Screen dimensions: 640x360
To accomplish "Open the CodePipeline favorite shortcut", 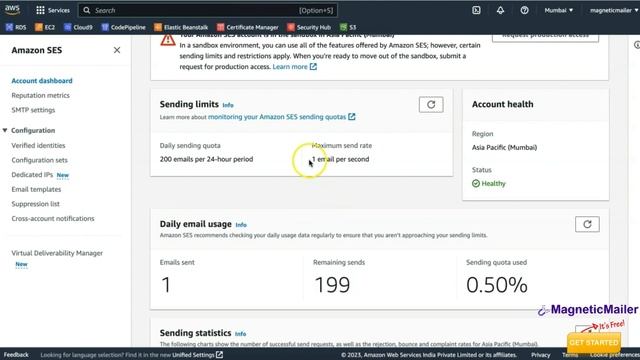I will pyautogui.click(x=123, y=27).
